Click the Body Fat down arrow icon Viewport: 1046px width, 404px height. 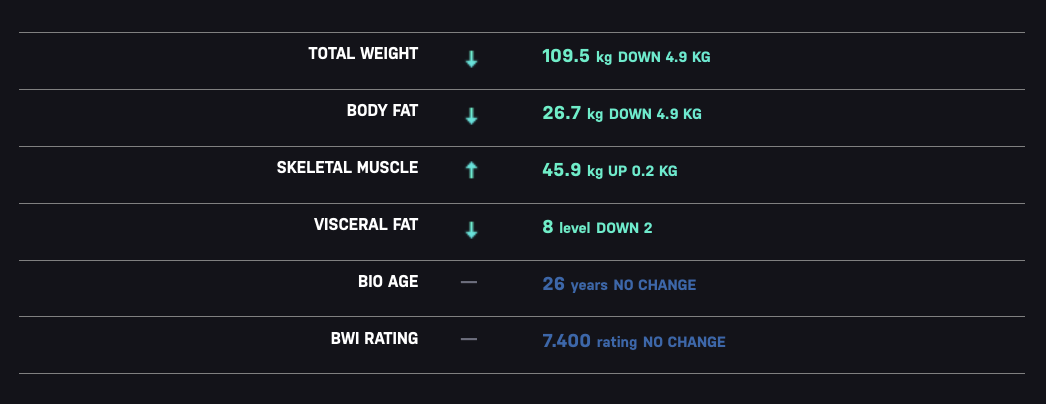pos(471,117)
